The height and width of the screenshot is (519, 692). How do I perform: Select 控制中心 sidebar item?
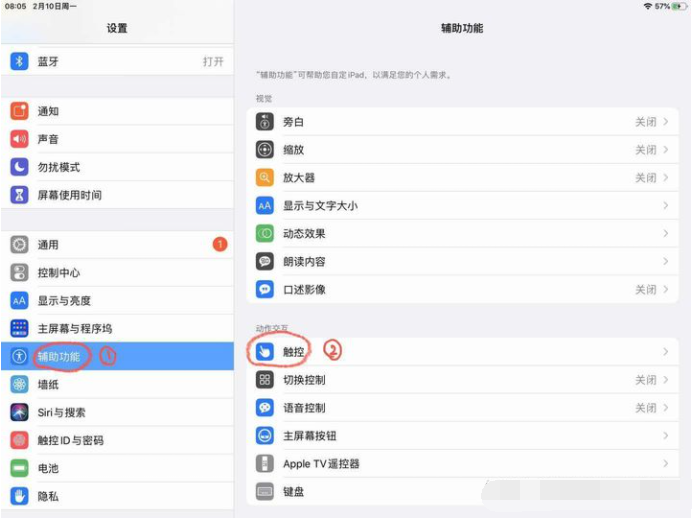point(117,273)
